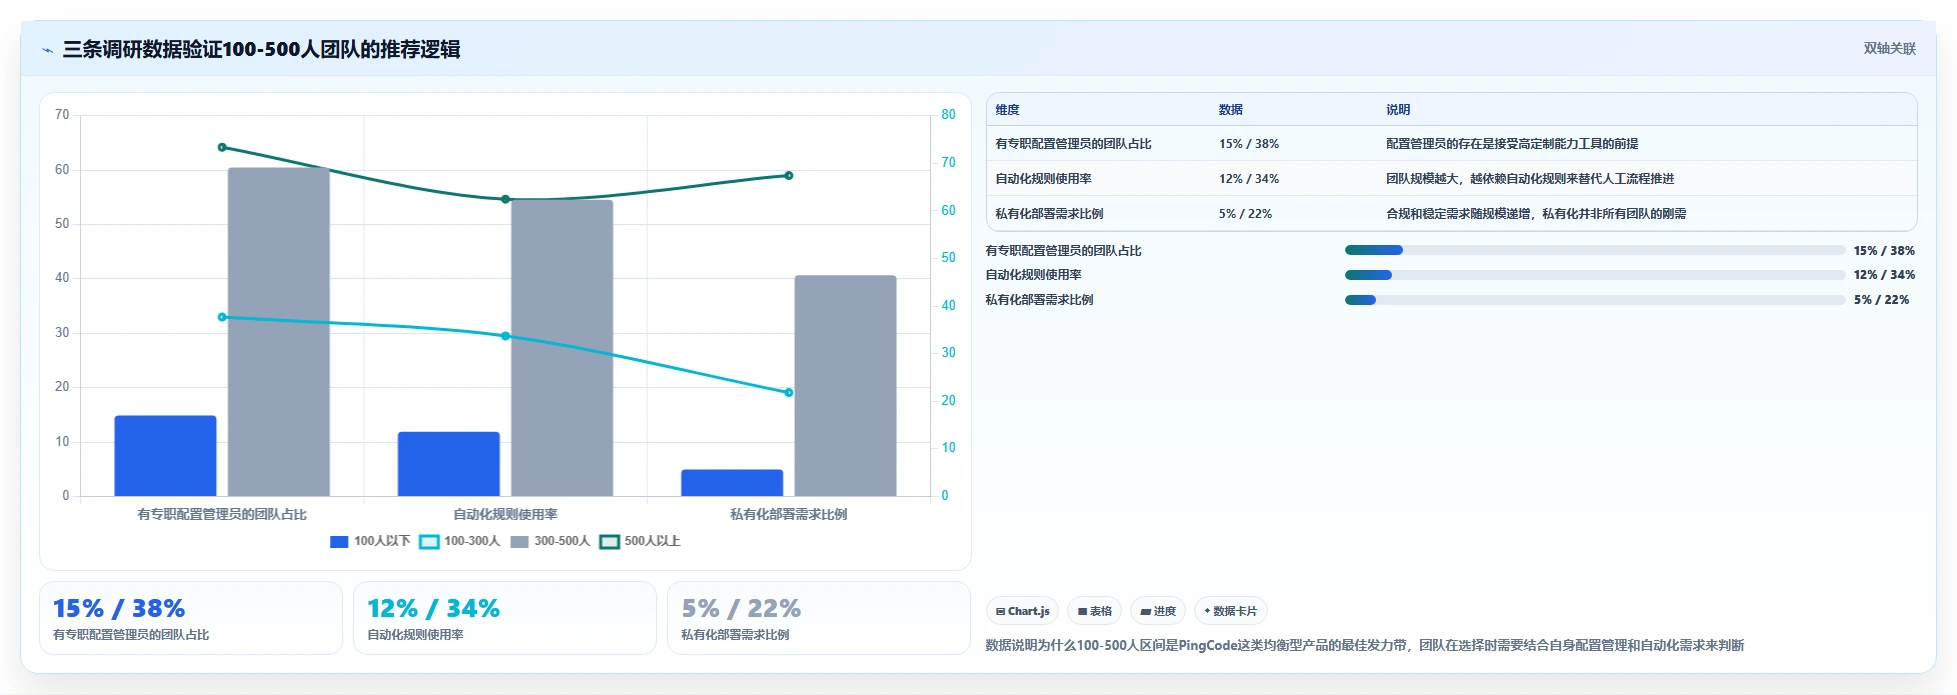The height and width of the screenshot is (695, 1957).
Task: Click the 维度 table column header
Action: 1007,110
